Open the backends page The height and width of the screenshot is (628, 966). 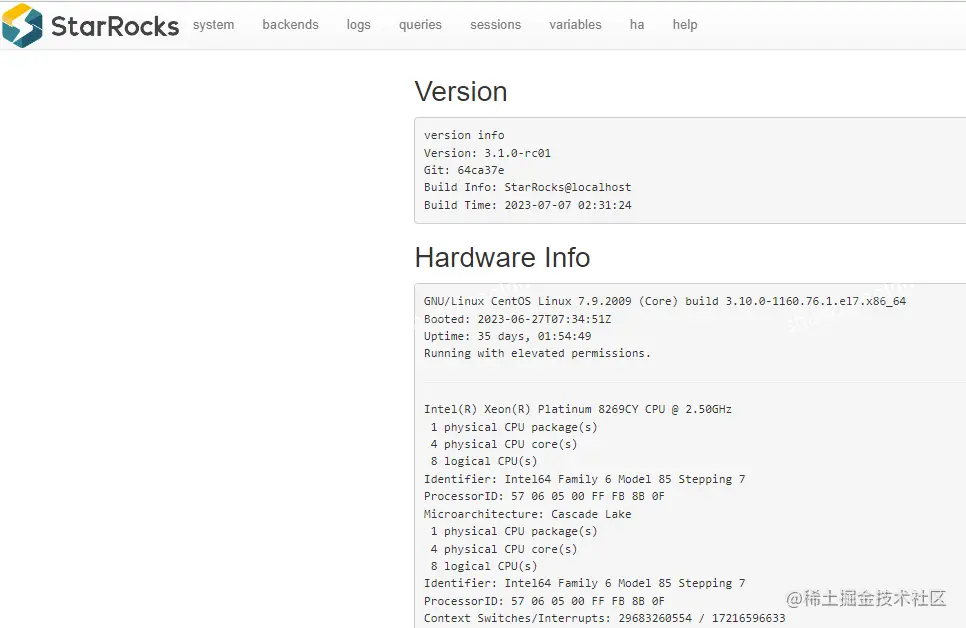point(290,25)
